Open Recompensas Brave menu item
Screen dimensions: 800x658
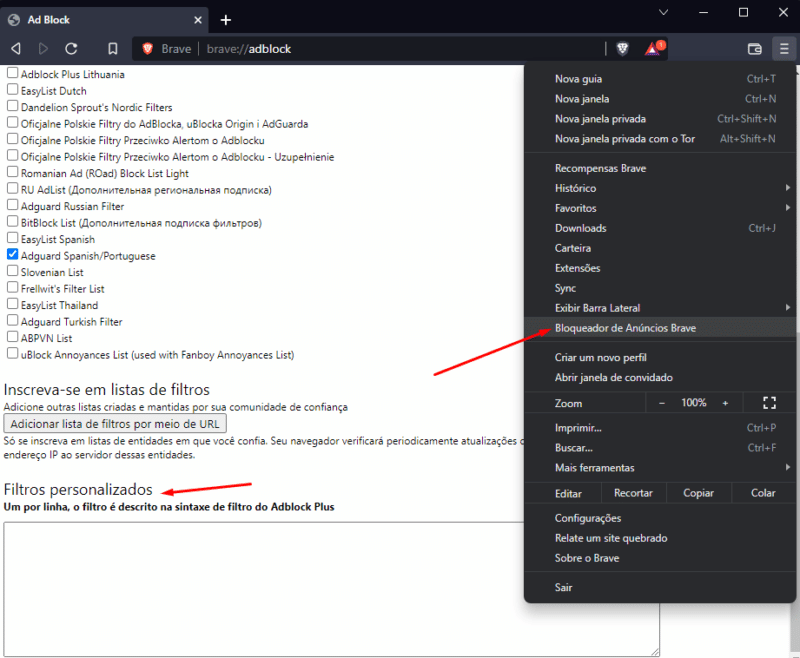(660, 168)
